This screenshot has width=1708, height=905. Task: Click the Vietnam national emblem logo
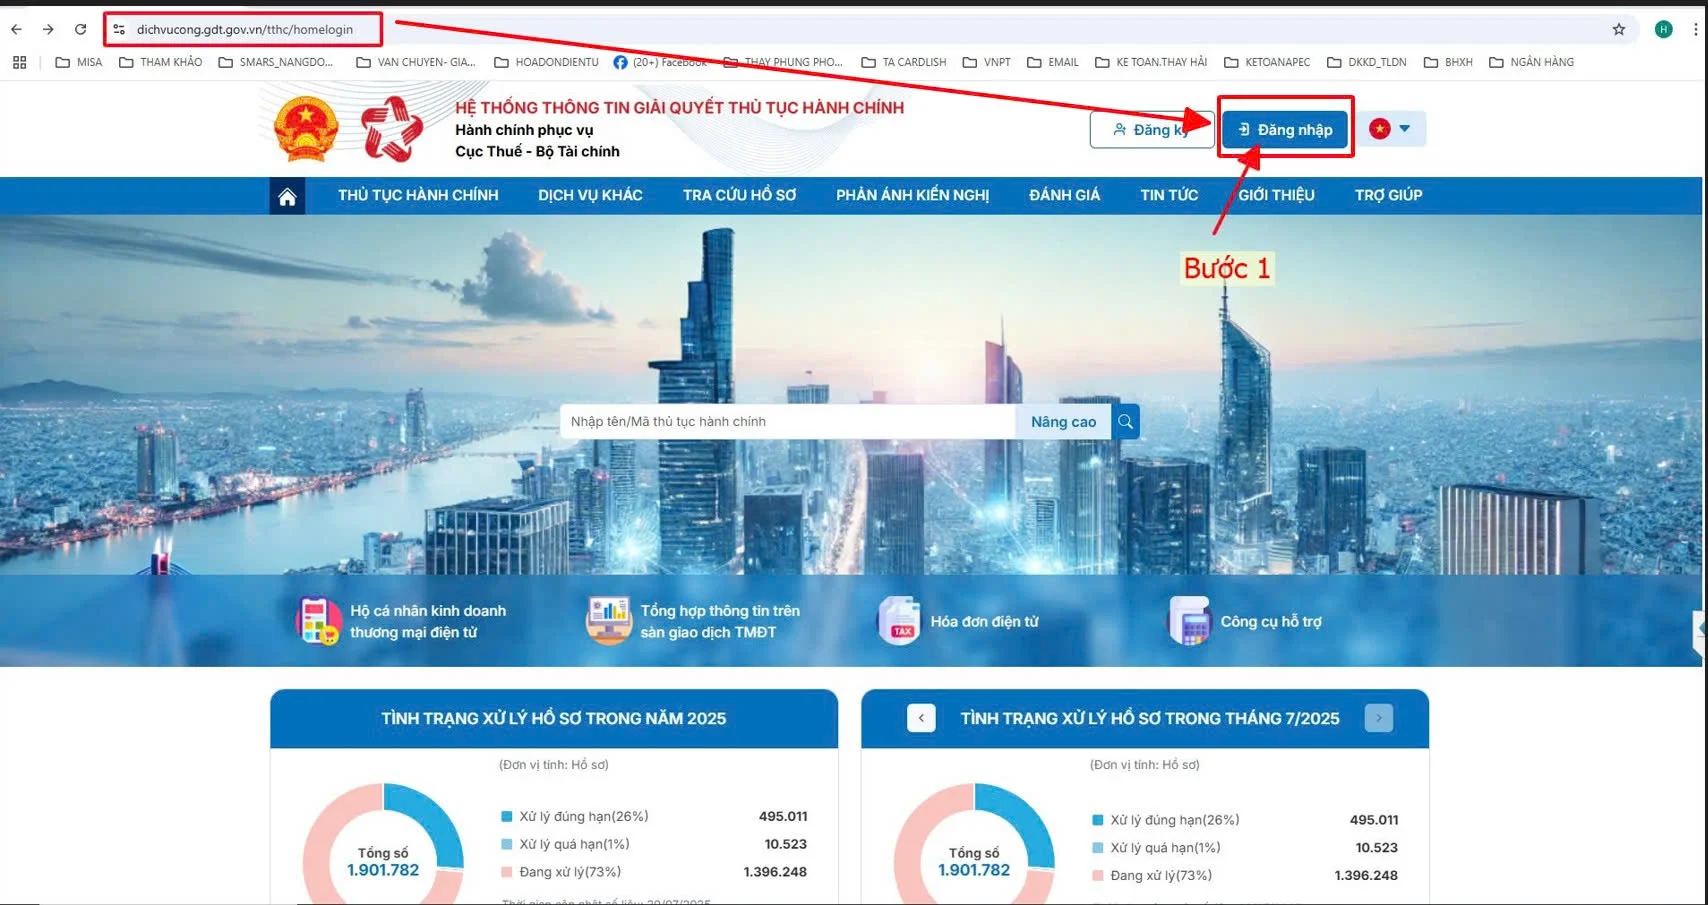point(306,129)
